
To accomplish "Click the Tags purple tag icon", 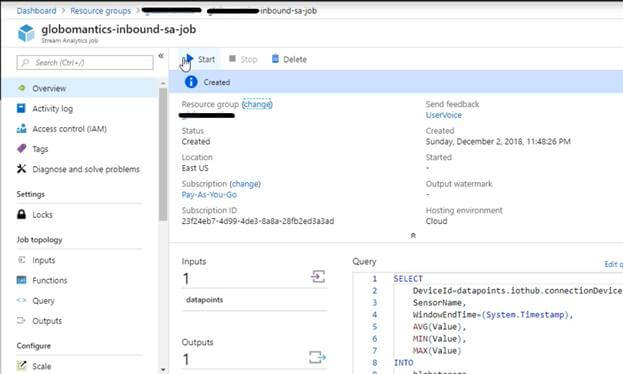I will [x=21, y=149].
